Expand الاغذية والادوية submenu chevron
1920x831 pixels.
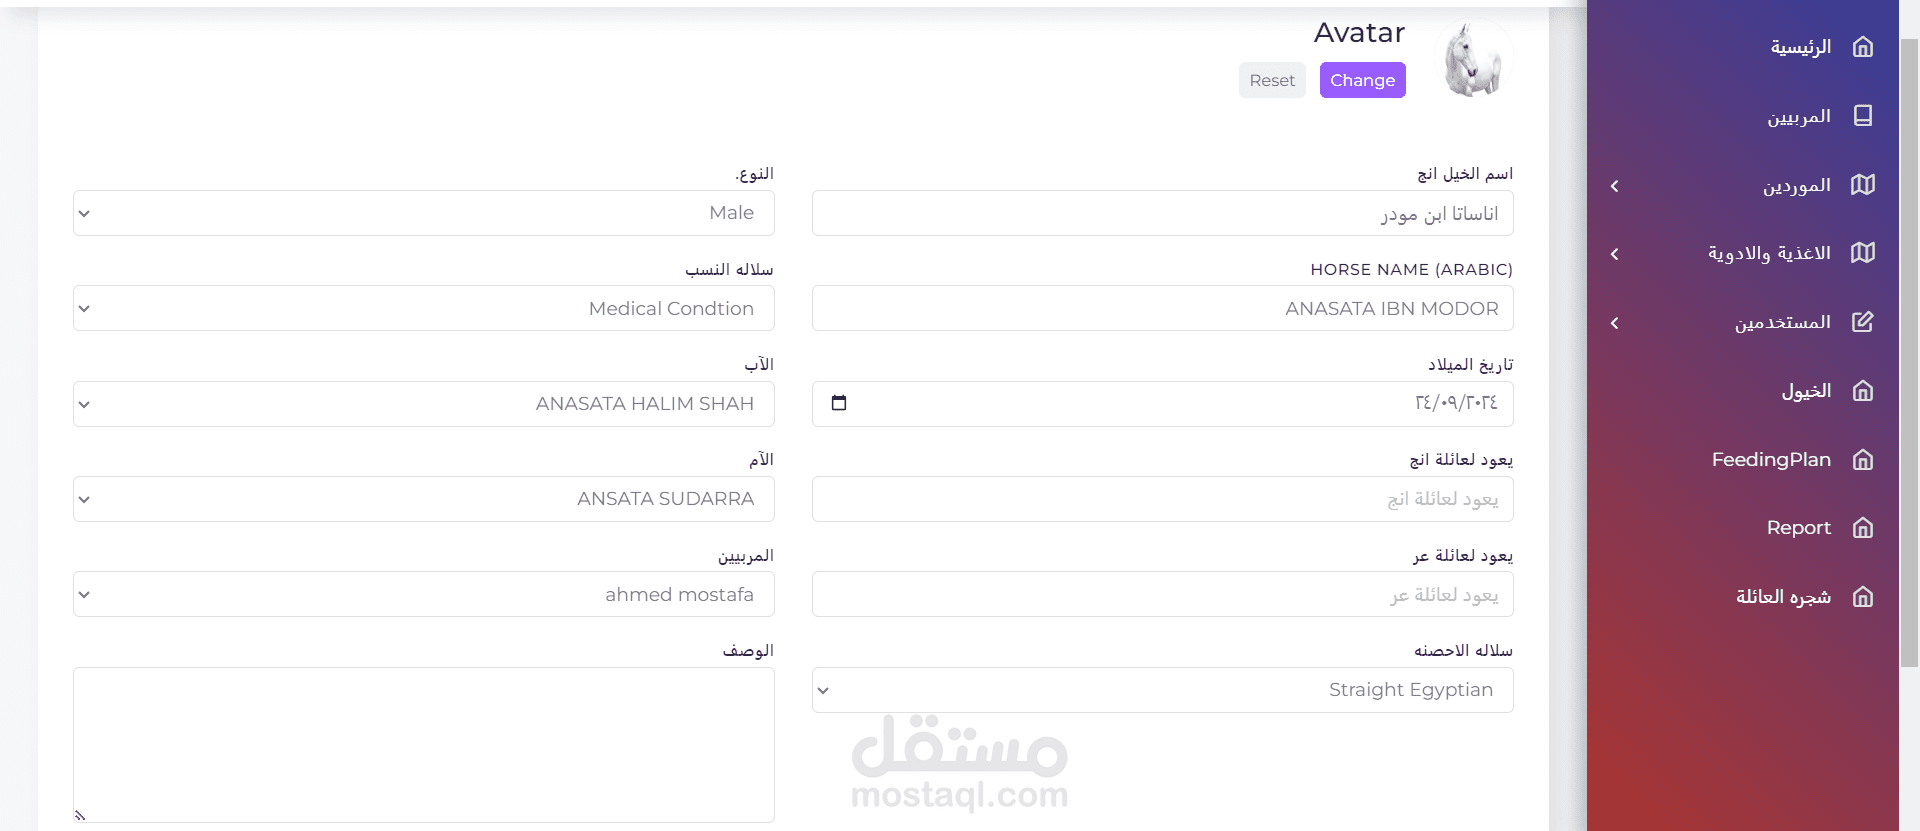tap(1614, 254)
